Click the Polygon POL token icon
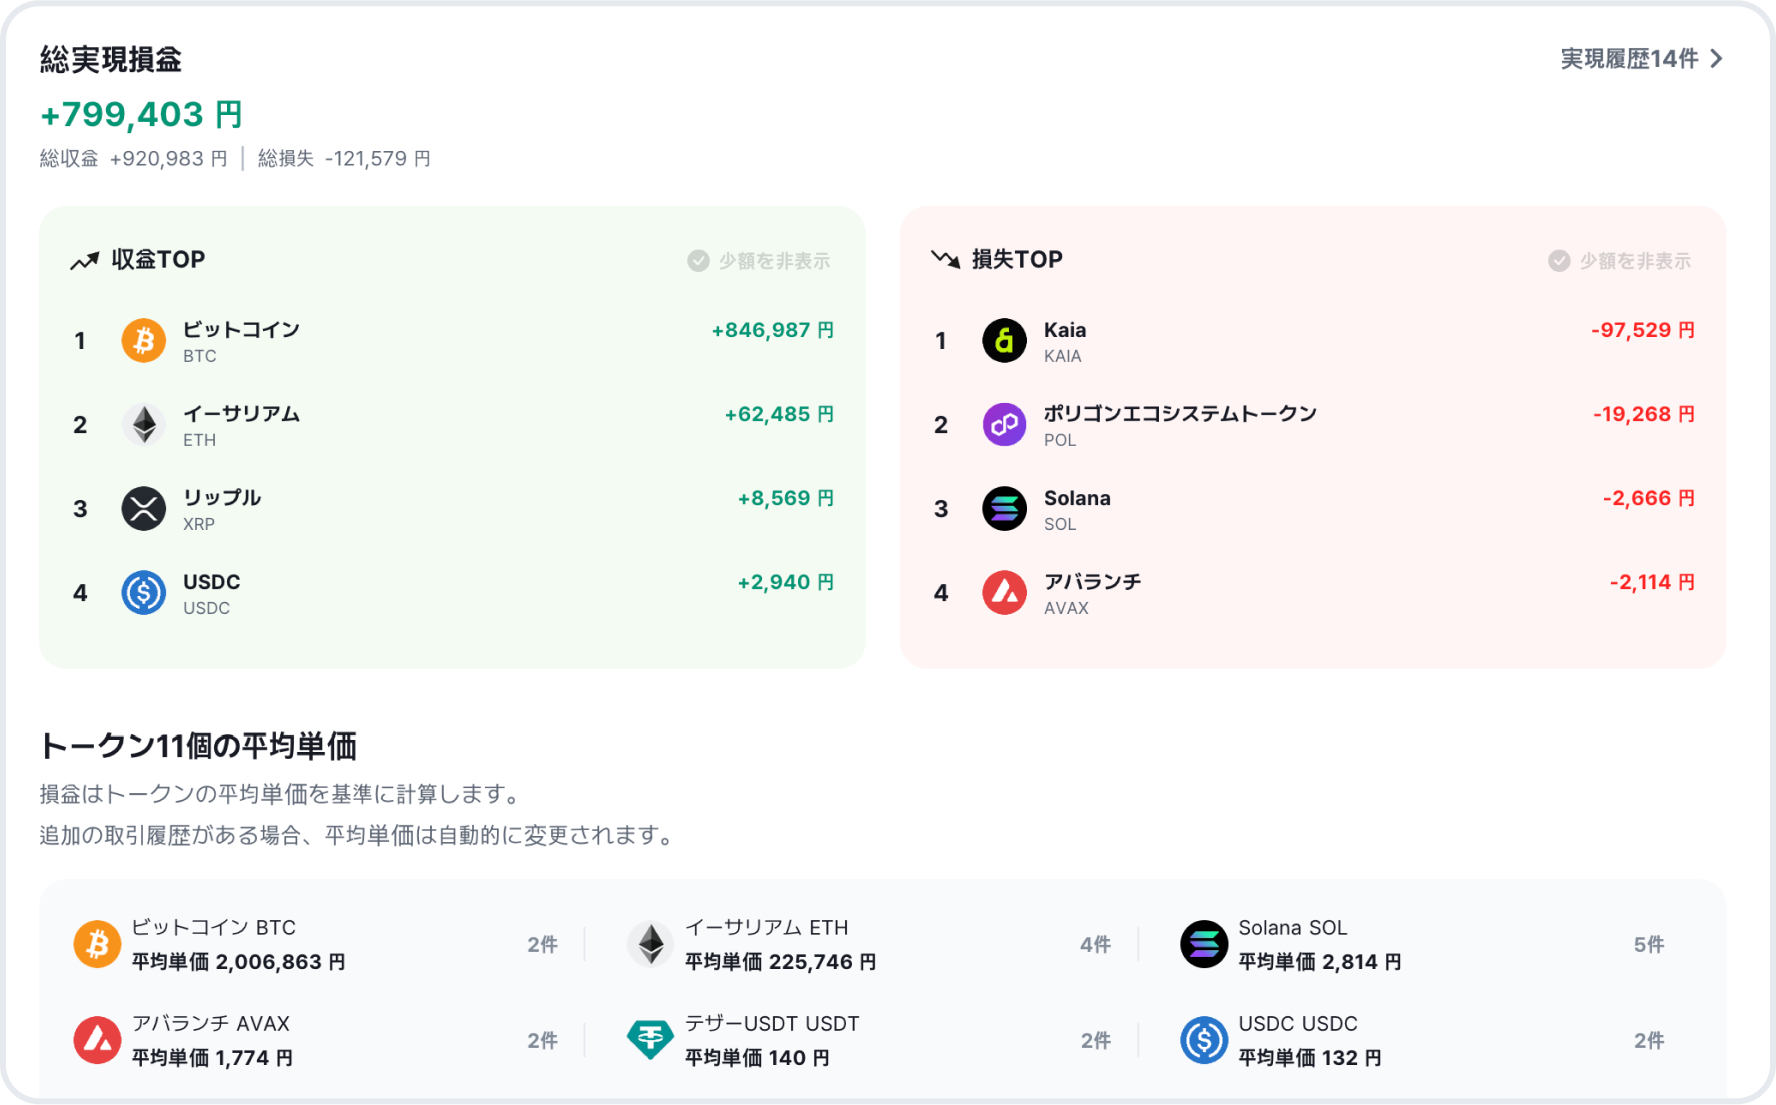 (x=1004, y=424)
